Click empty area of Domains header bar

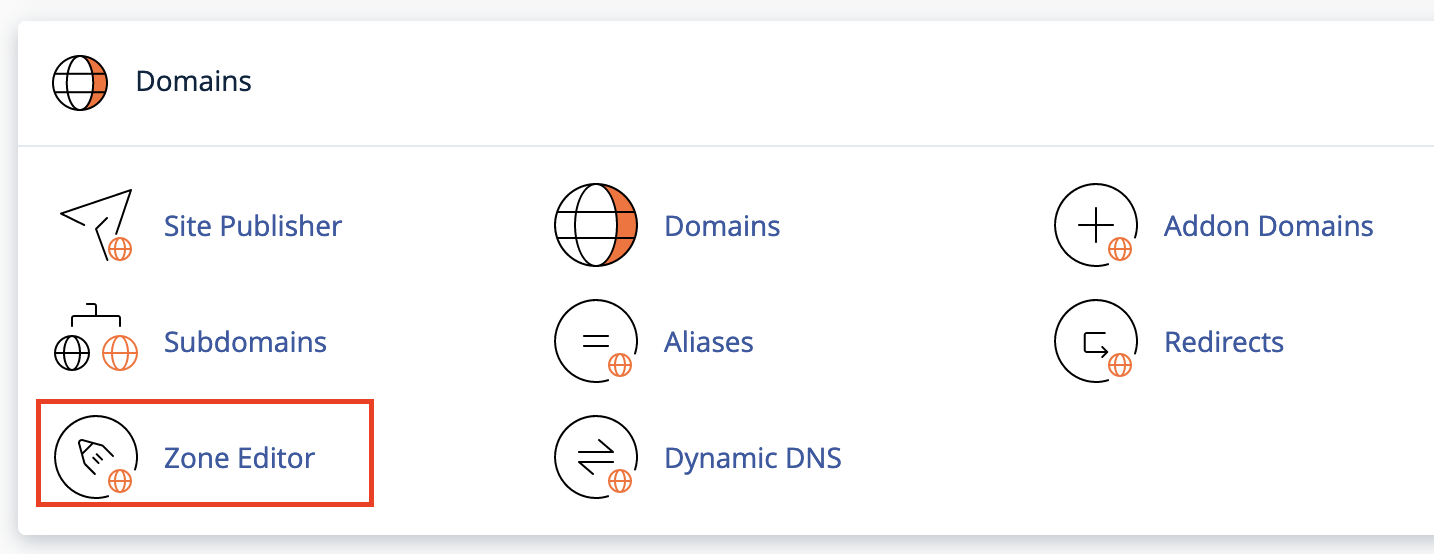pyautogui.click(x=800, y=81)
